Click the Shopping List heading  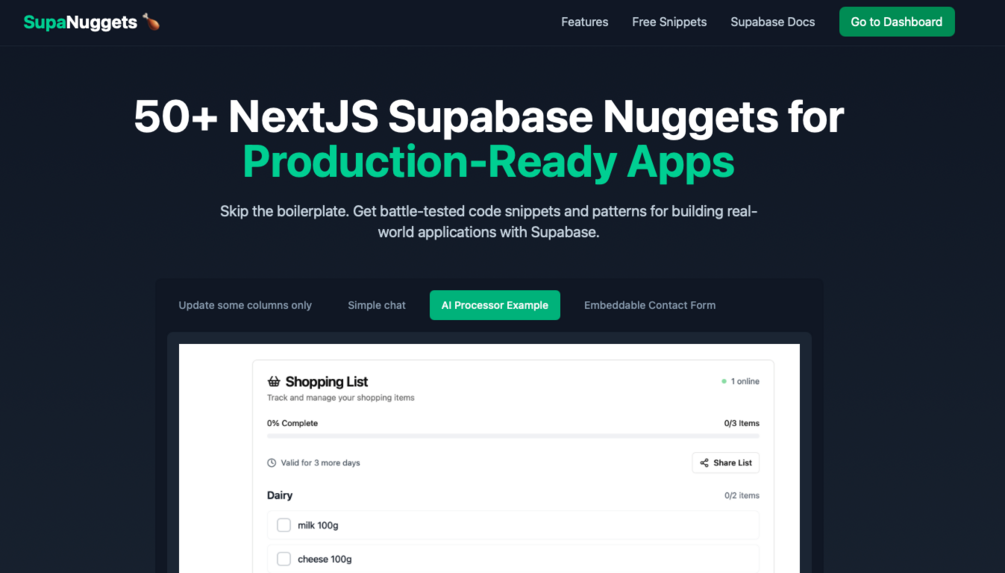coord(326,381)
